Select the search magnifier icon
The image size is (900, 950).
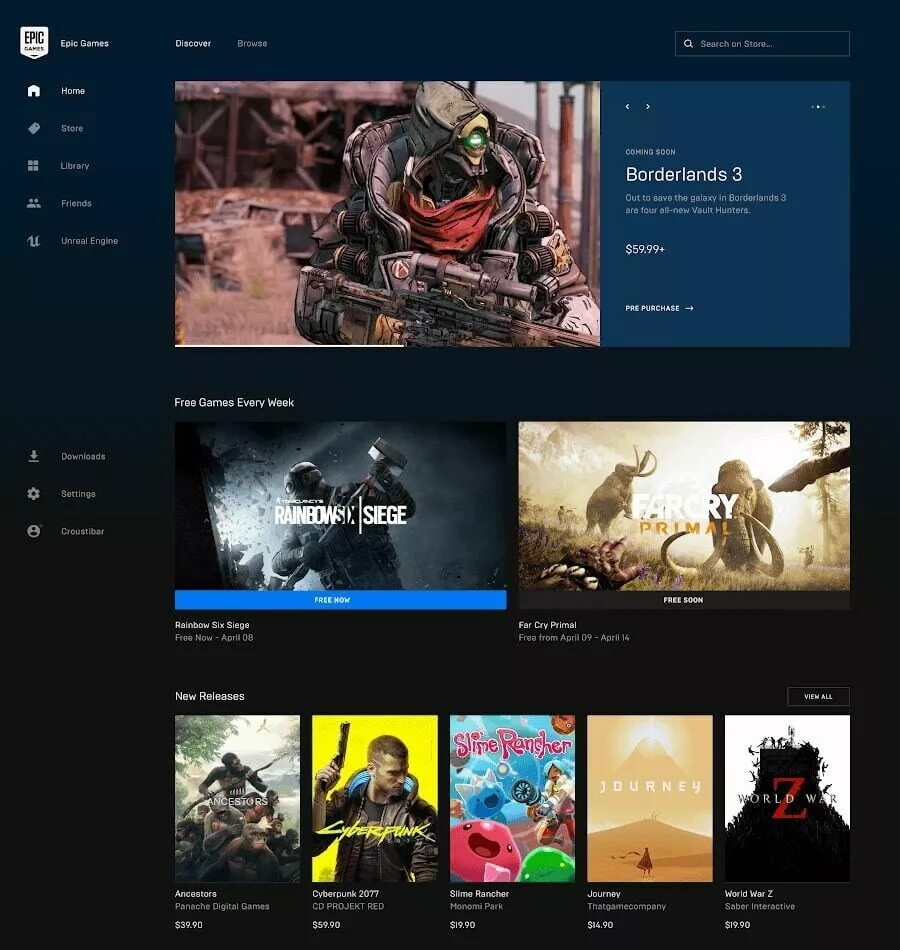[688, 43]
